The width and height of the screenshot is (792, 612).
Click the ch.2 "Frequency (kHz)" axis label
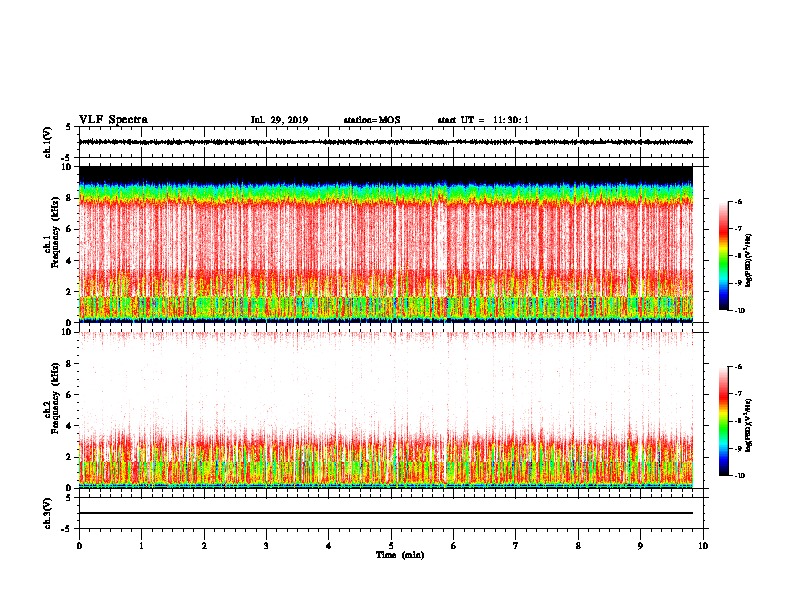[55, 398]
